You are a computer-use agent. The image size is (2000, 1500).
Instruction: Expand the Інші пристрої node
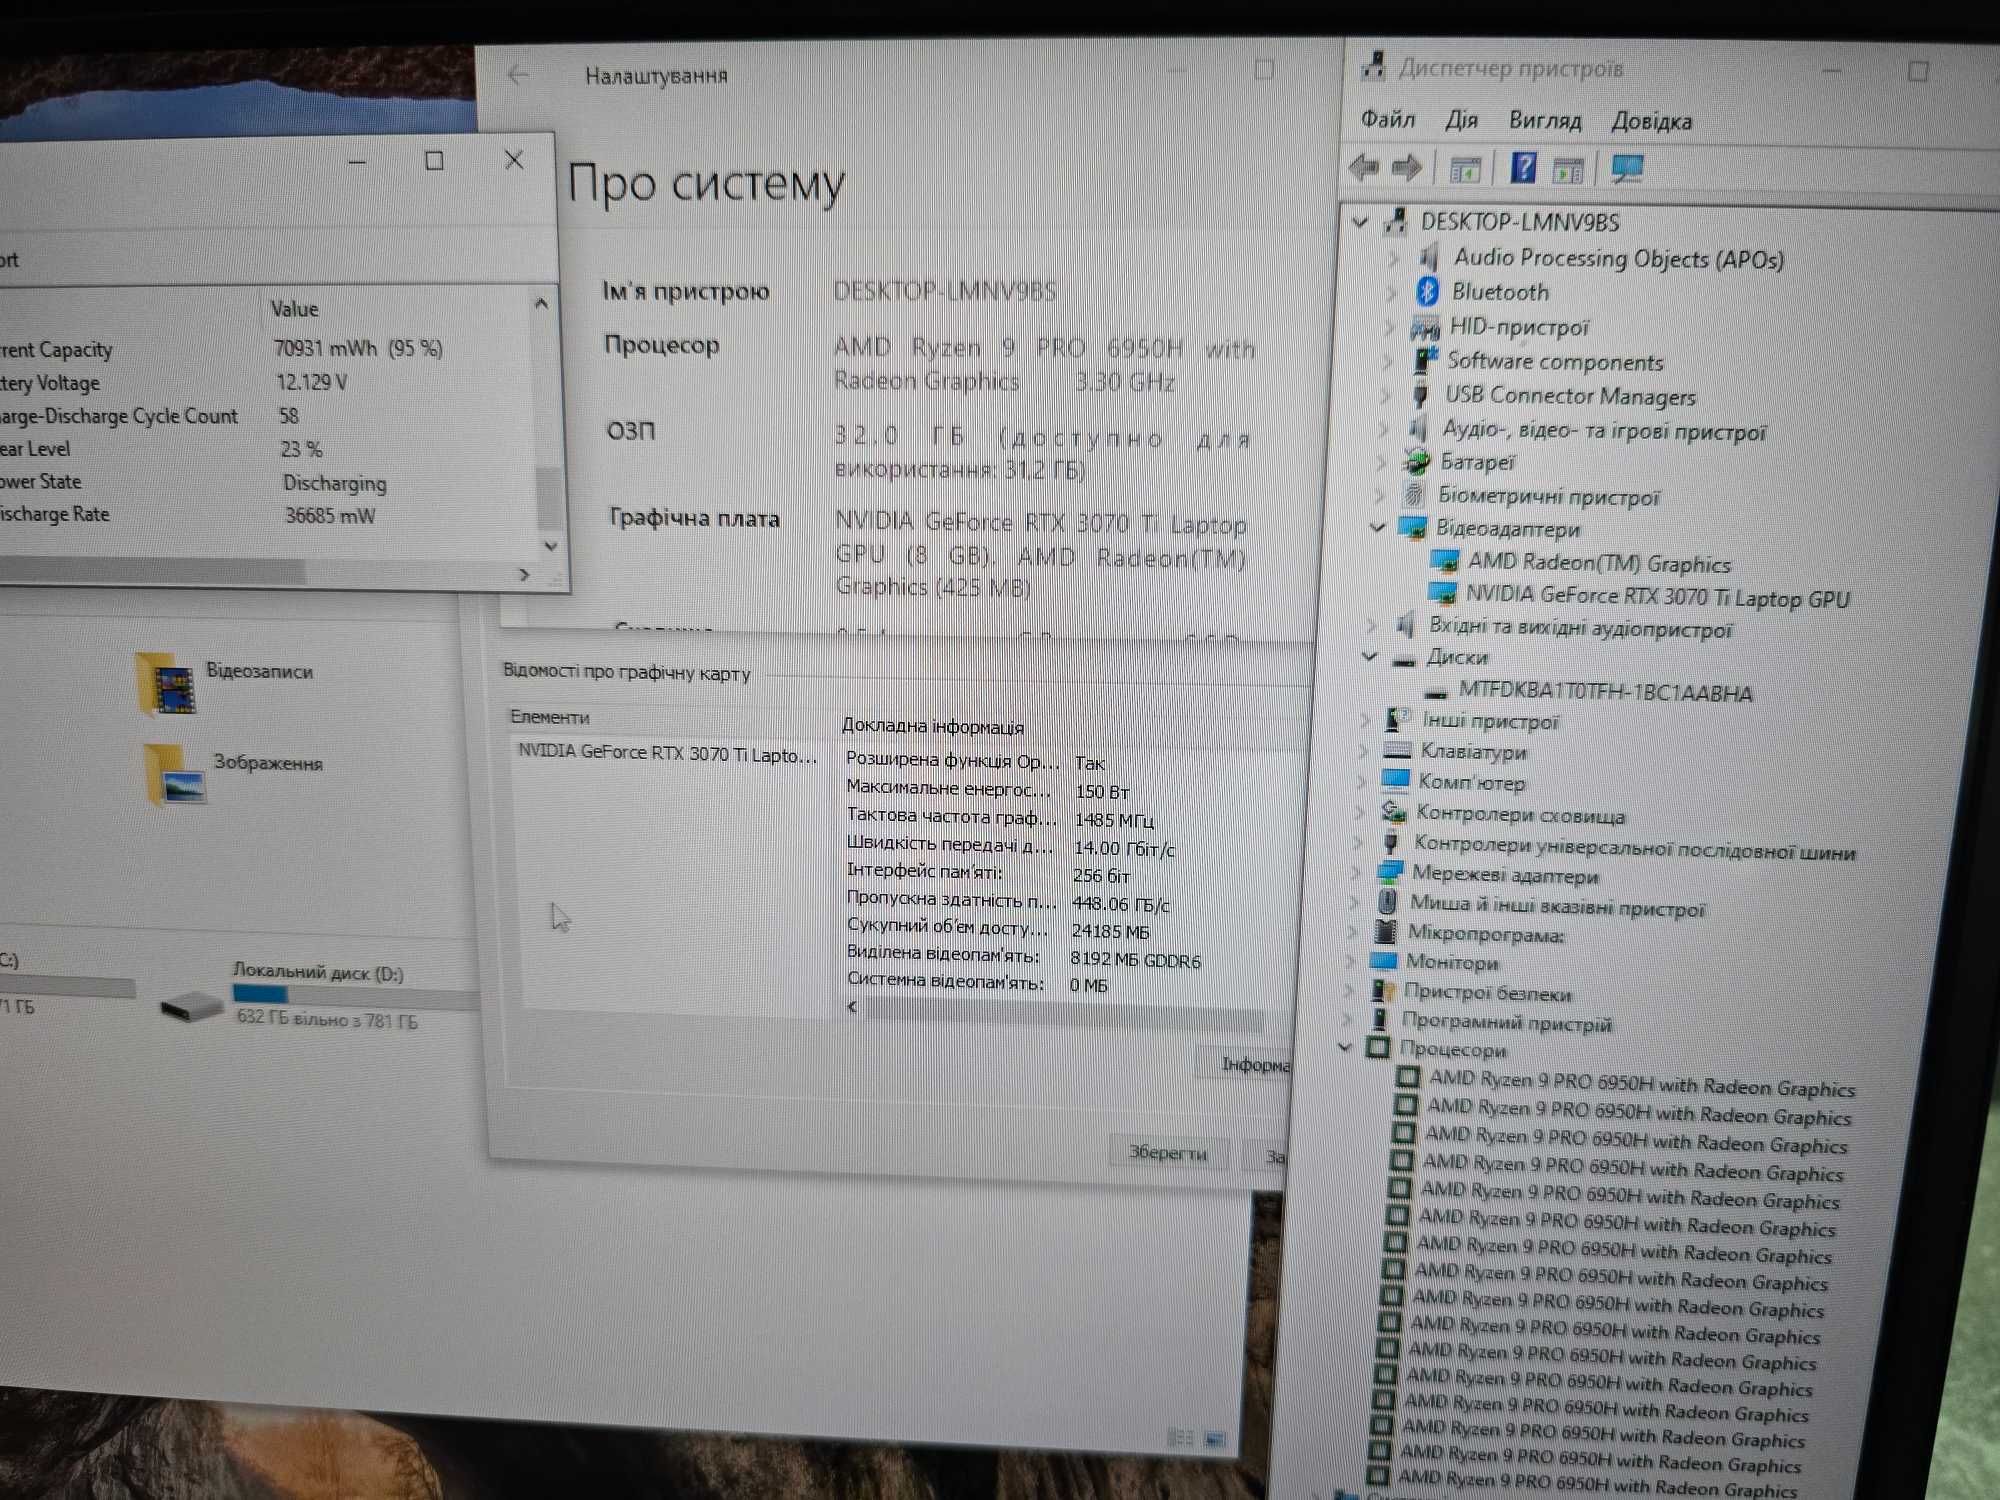[1365, 719]
